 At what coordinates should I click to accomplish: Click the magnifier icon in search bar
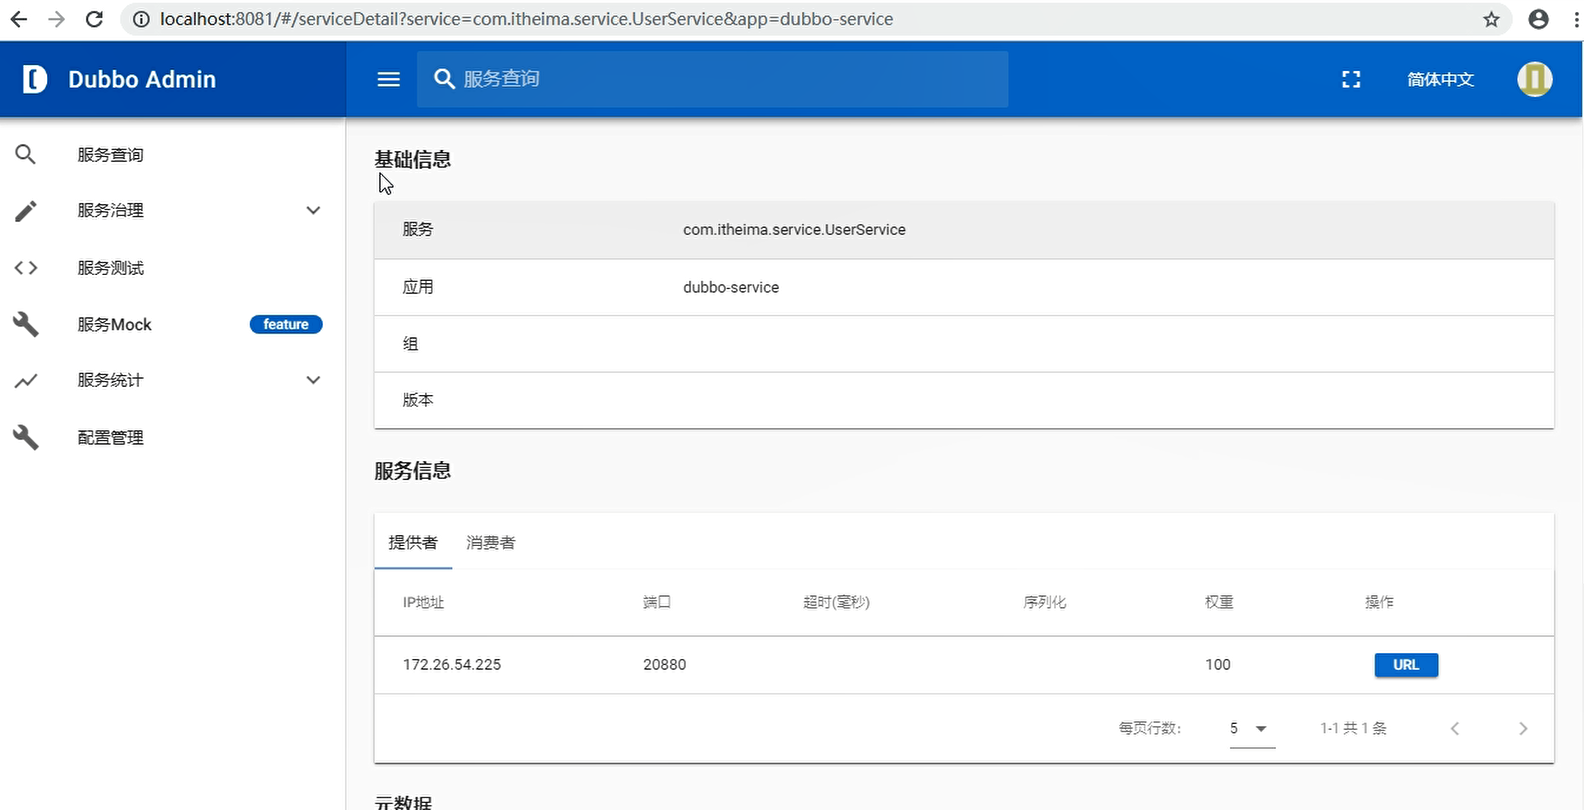tap(444, 79)
